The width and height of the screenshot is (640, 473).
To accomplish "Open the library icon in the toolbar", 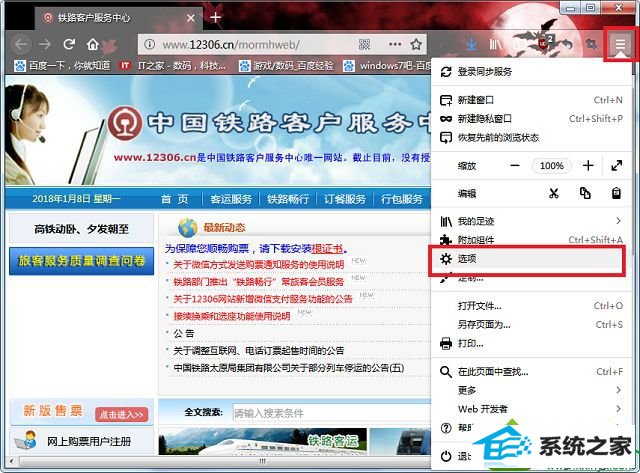I will tap(495, 44).
